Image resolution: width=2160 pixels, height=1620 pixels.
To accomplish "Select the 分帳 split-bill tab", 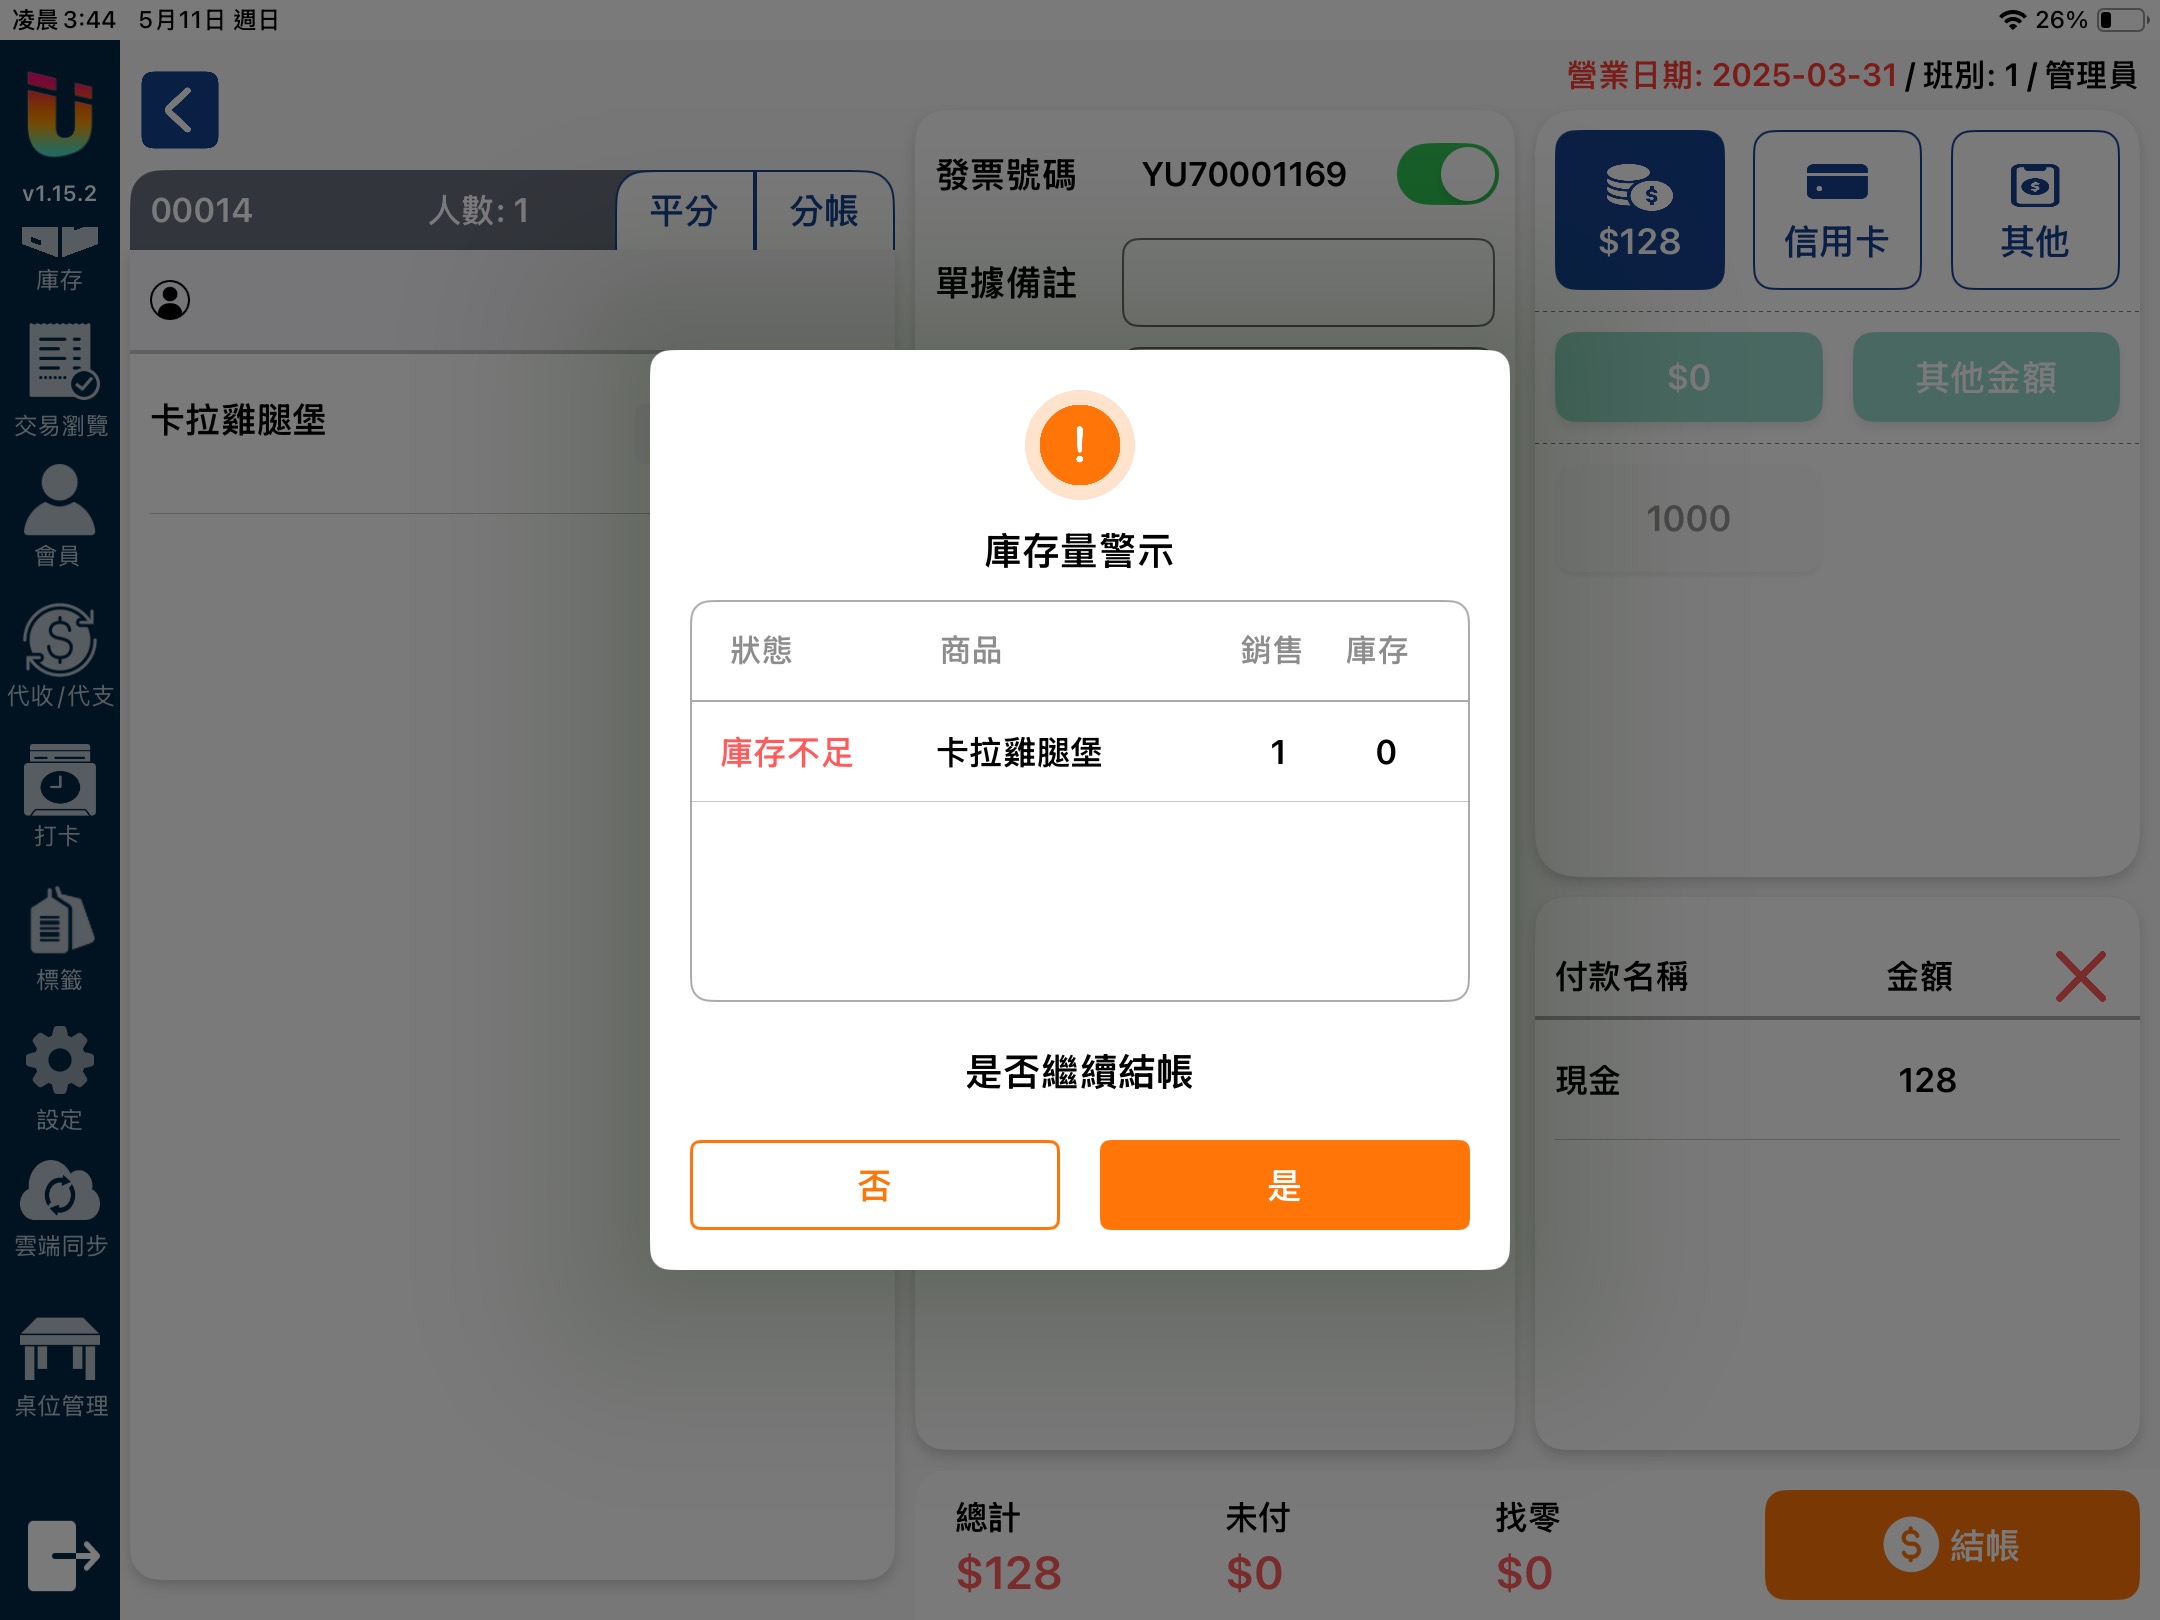I will point(824,211).
